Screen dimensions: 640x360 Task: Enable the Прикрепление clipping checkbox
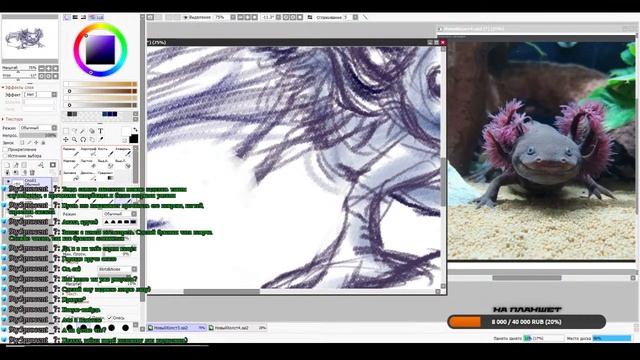pyautogui.click(x=5, y=149)
